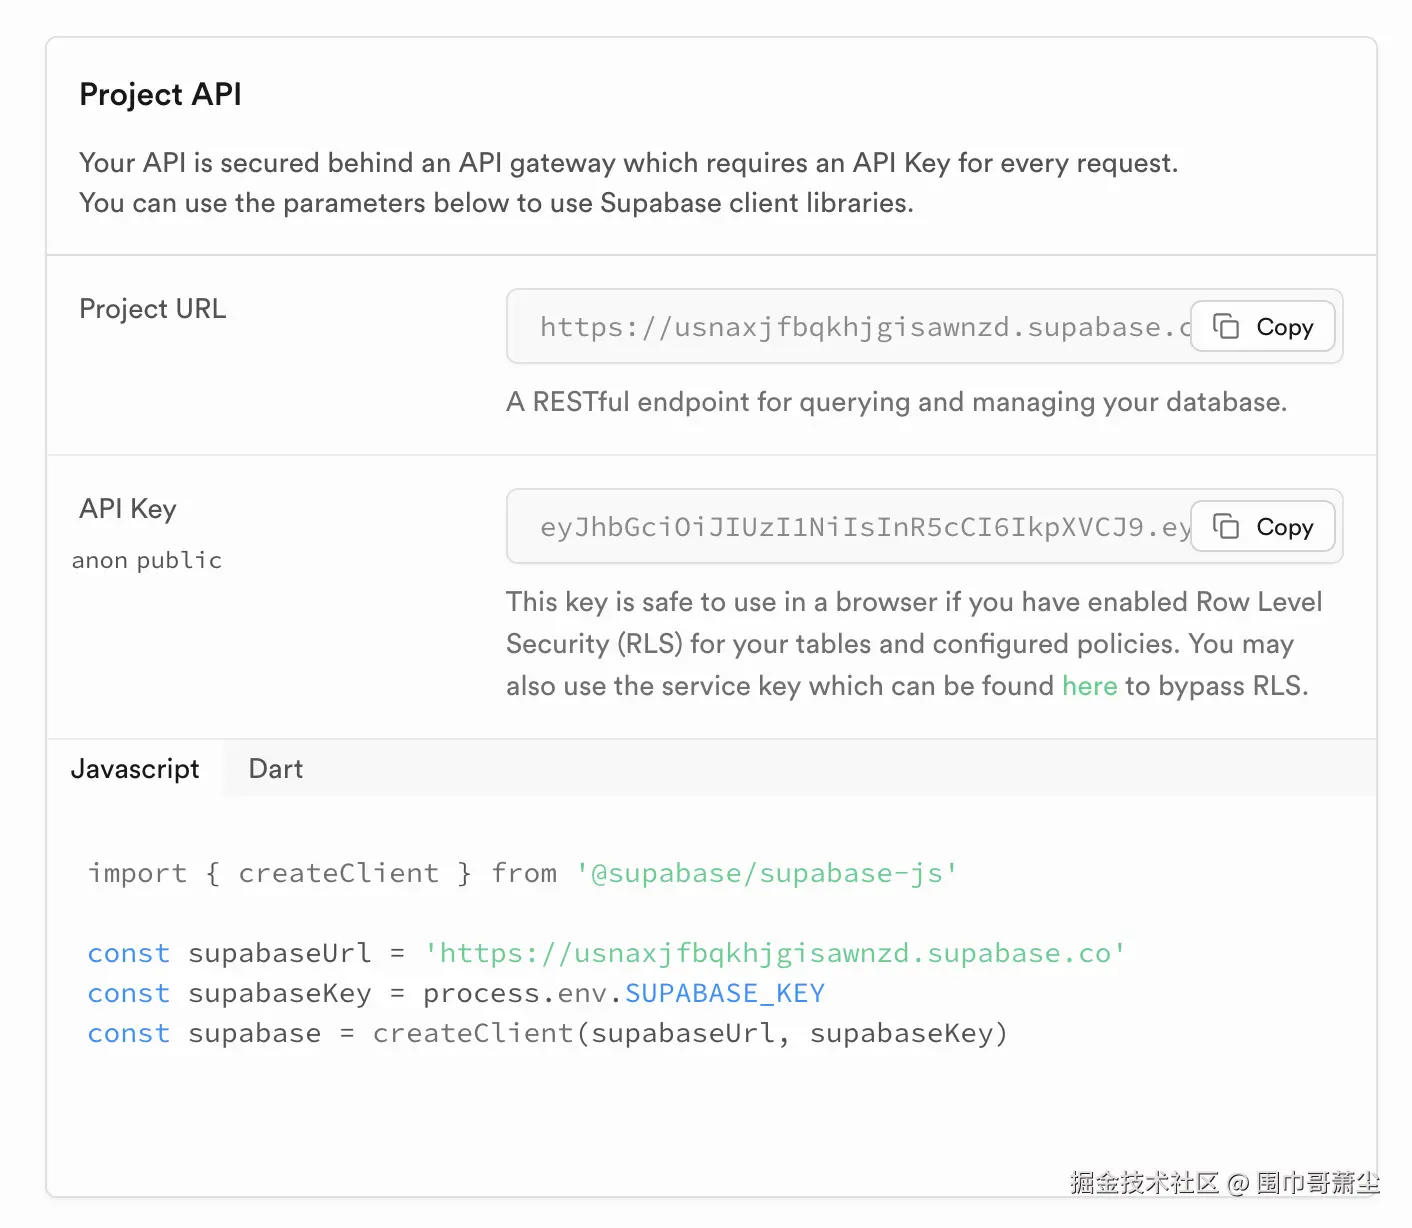Open the 'here' service key link

(1089, 686)
